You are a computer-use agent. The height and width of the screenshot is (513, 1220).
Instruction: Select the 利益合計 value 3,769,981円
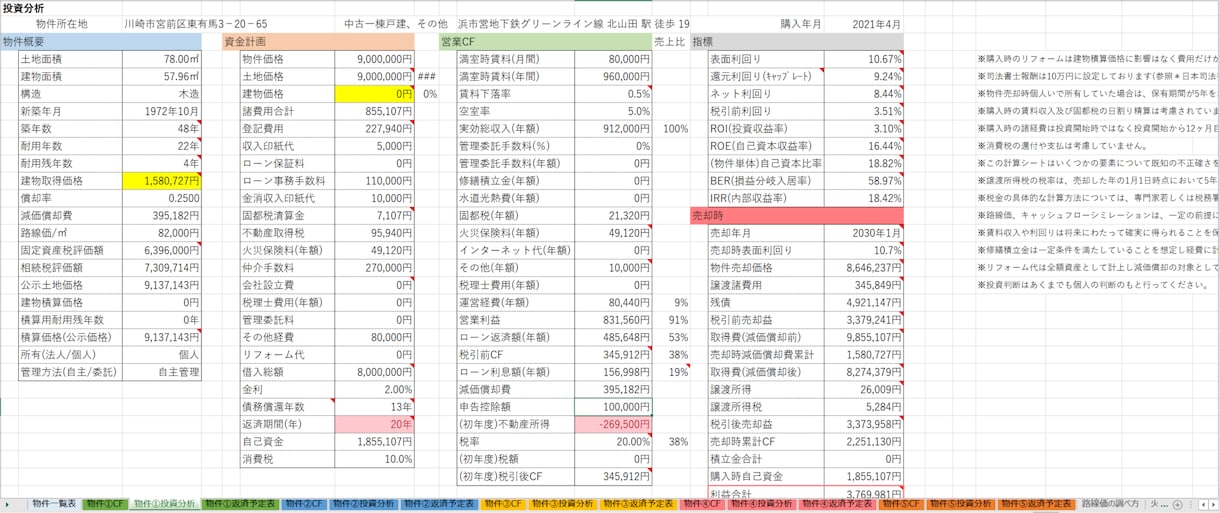(863, 493)
